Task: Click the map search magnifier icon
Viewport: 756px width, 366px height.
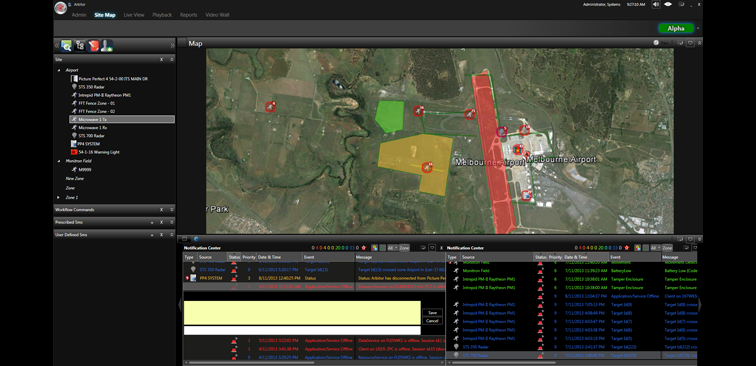Action: [66, 46]
